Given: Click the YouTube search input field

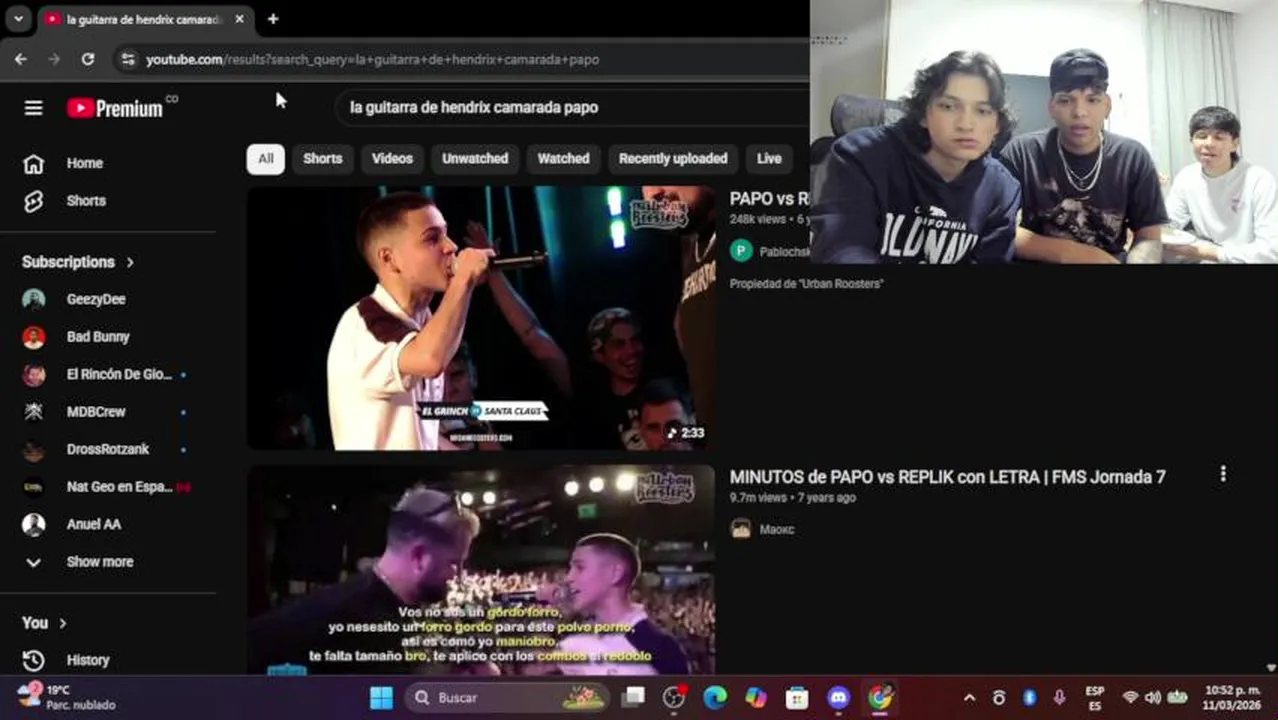Looking at the screenshot, I should coord(572,107).
